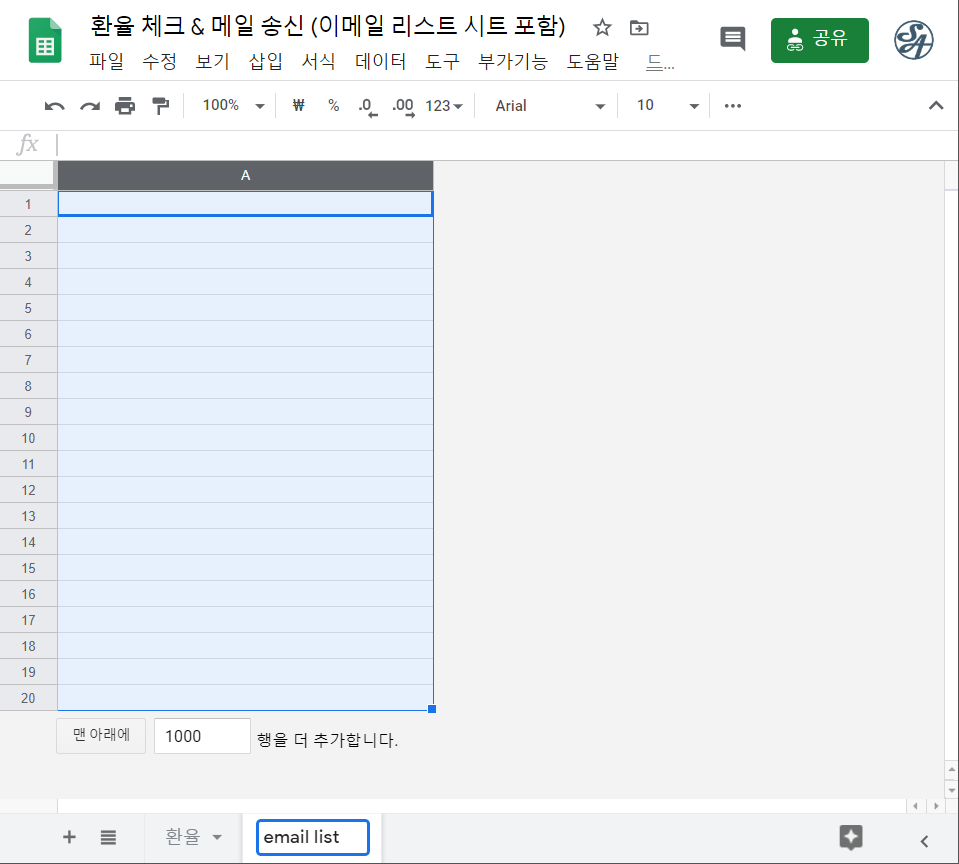Apply currency format with the ₩ icon

point(298,105)
